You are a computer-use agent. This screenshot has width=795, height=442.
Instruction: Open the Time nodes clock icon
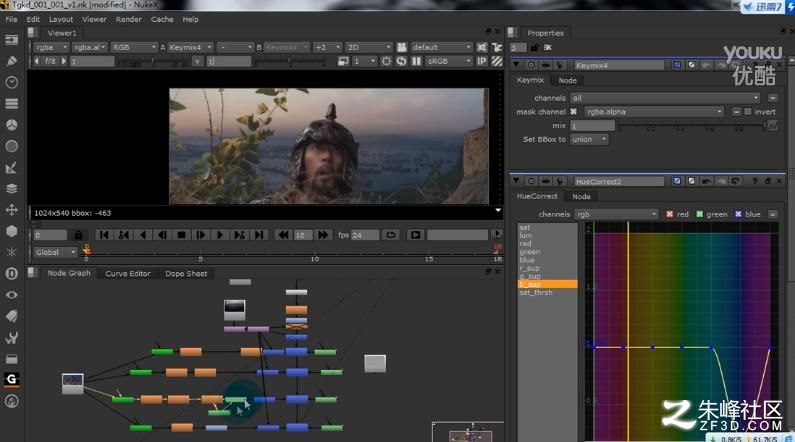[11, 82]
